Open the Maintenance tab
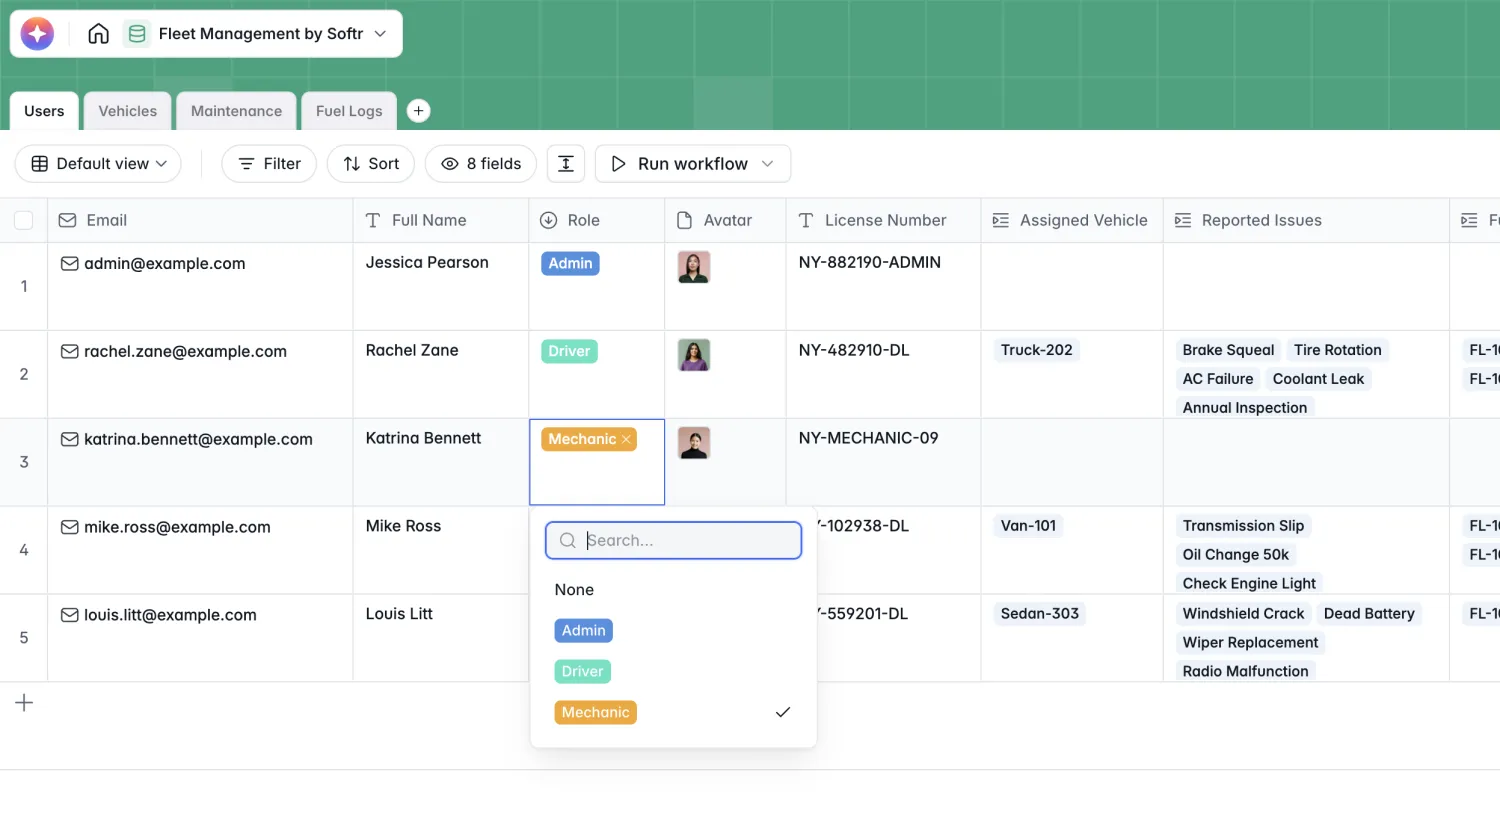The width and height of the screenshot is (1500, 822). point(236,111)
